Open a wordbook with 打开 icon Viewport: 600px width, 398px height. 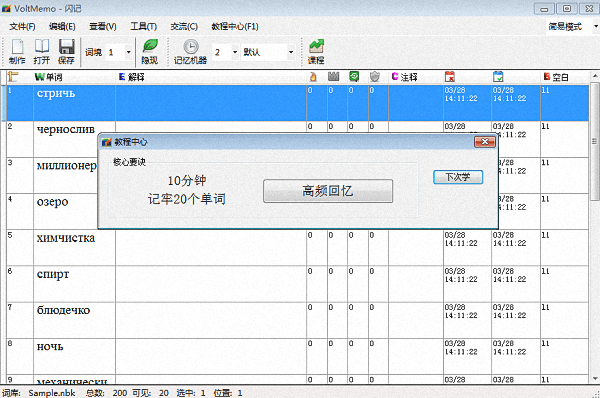pyautogui.click(x=42, y=52)
